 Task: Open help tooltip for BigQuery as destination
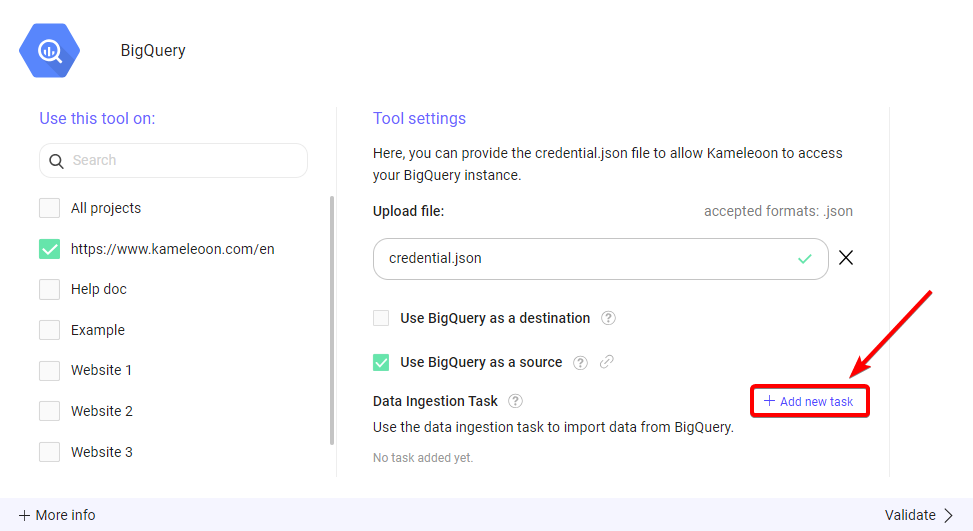tap(608, 318)
